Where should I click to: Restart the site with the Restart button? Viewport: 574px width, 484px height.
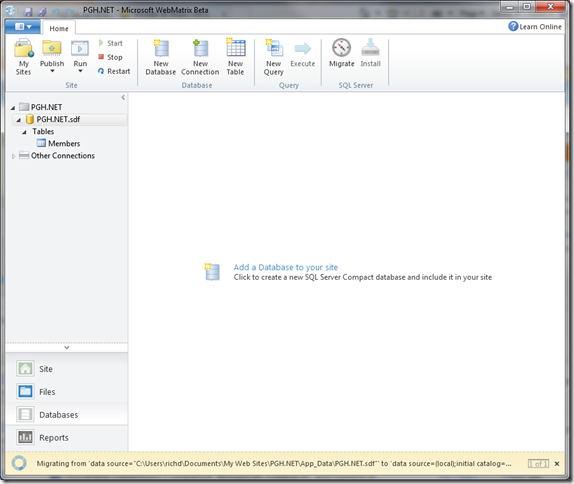[x=114, y=71]
